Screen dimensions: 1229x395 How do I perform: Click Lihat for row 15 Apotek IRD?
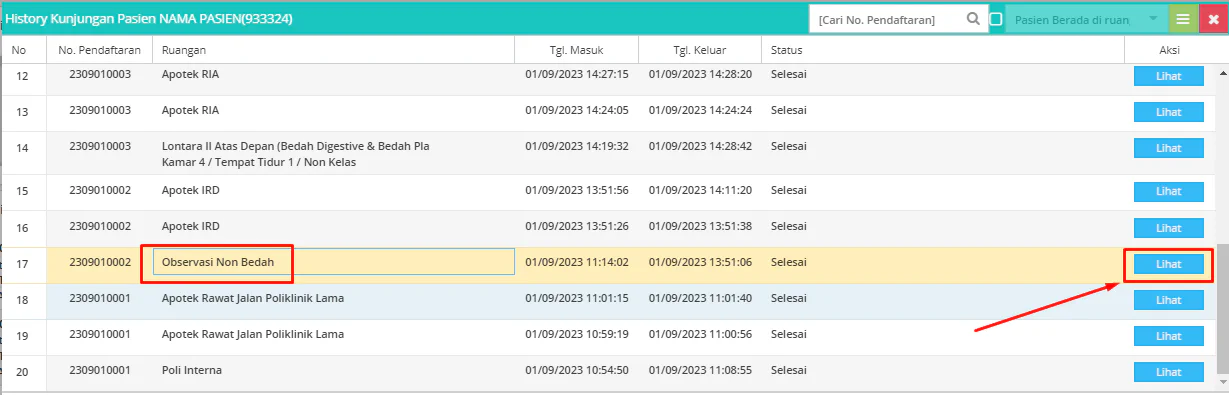click(x=1168, y=192)
